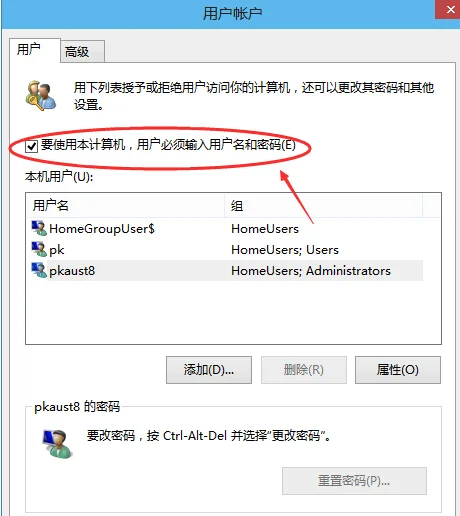
Task: Click the 删除(R) button
Action: [304, 370]
